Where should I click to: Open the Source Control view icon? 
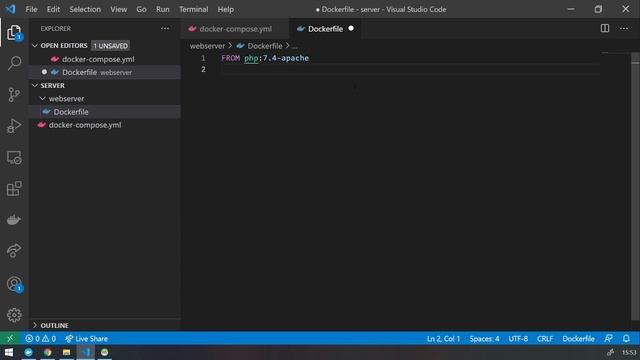14,95
